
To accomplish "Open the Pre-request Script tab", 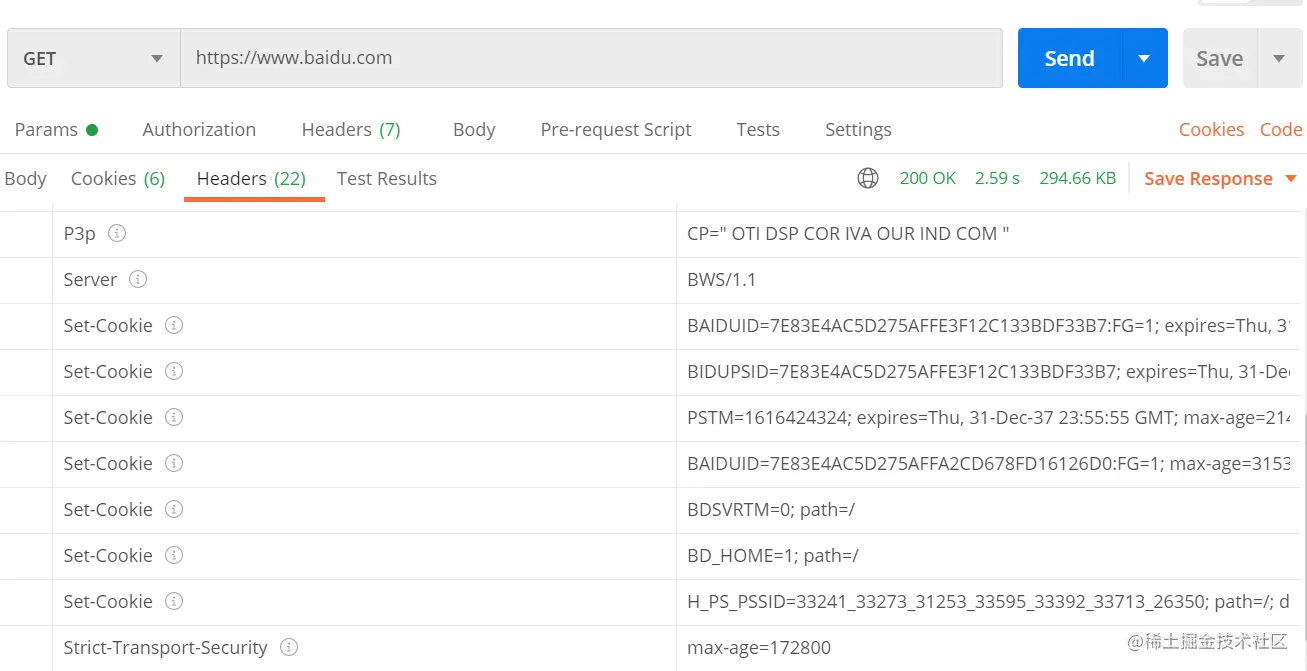I will coord(616,129).
